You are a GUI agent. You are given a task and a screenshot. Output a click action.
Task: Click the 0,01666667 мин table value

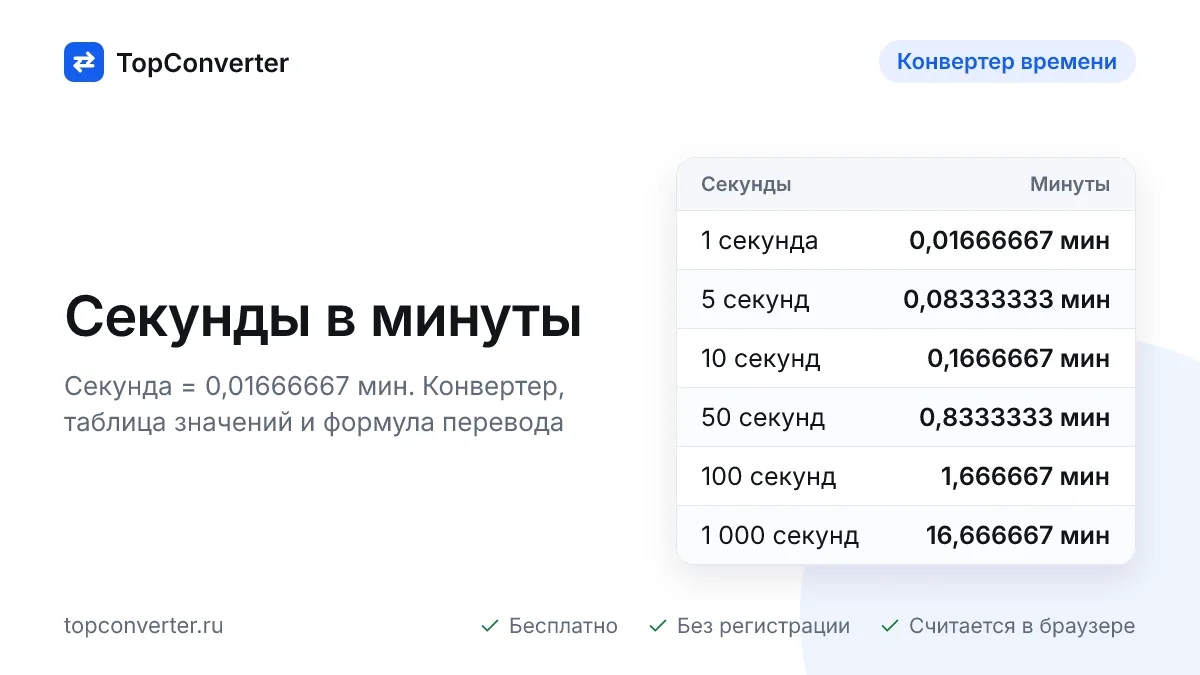click(x=1009, y=240)
